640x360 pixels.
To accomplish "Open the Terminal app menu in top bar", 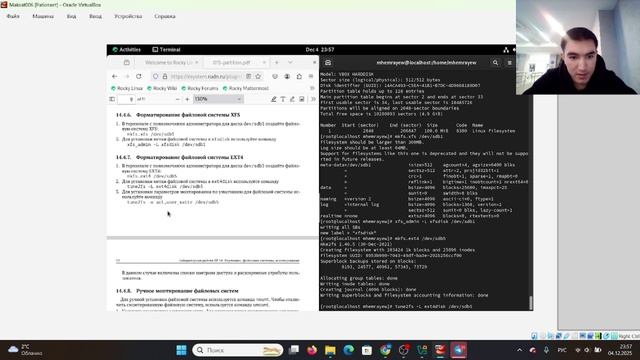I will tap(166, 49).
